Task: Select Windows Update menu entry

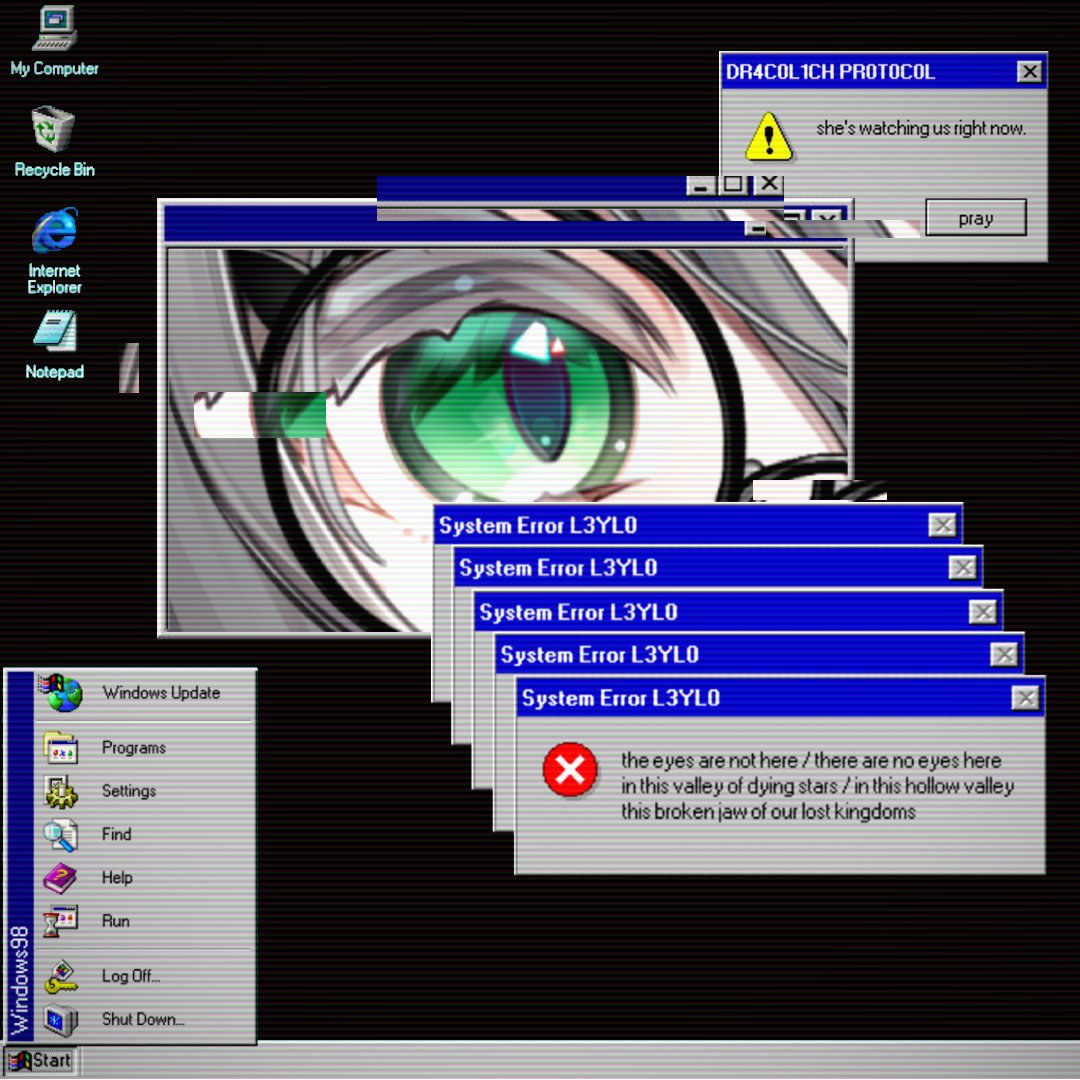Action: 146,693
